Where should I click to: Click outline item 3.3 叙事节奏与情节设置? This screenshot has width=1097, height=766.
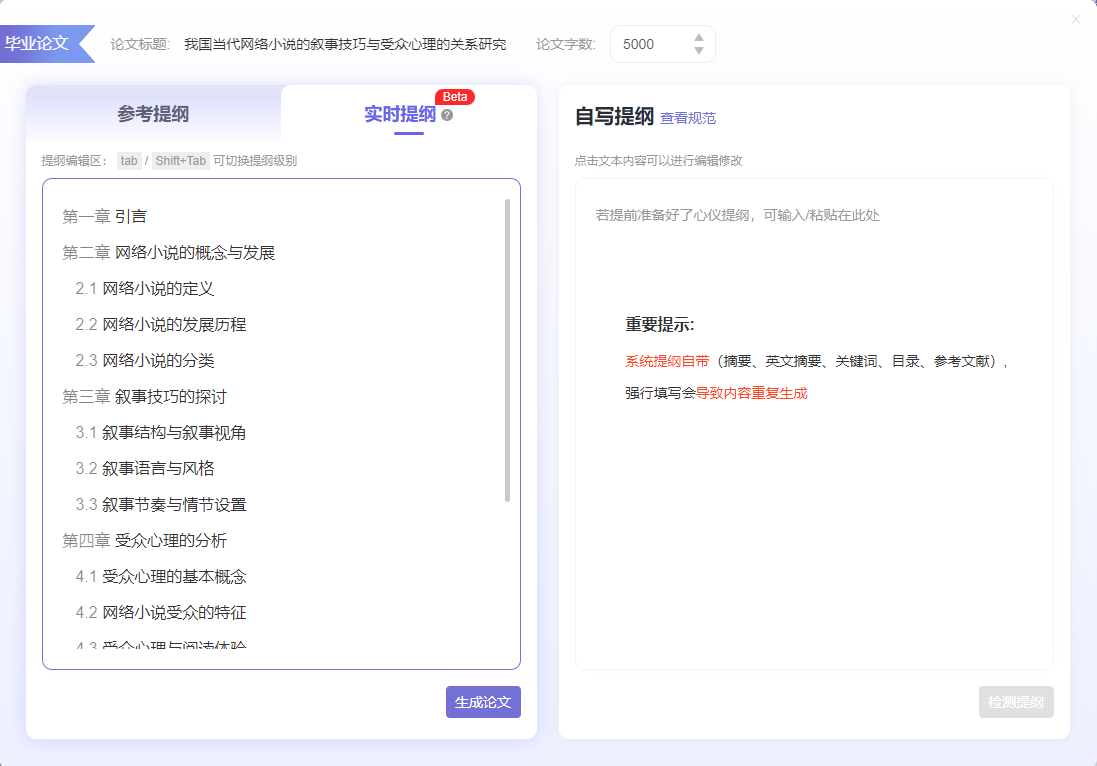pyautogui.click(x=161, y=505)
